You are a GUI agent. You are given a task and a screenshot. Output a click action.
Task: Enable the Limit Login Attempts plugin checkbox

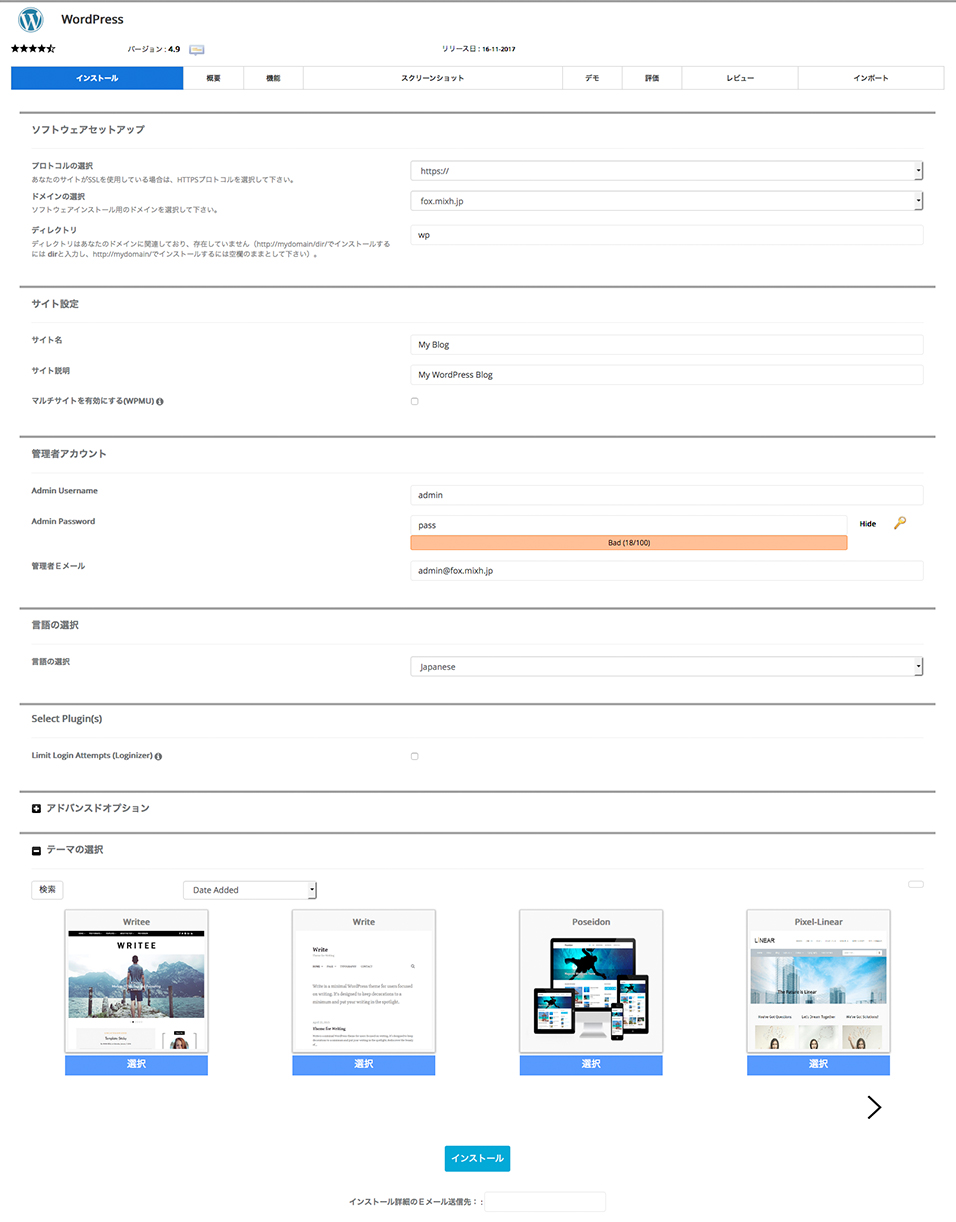tap(414, 756)
